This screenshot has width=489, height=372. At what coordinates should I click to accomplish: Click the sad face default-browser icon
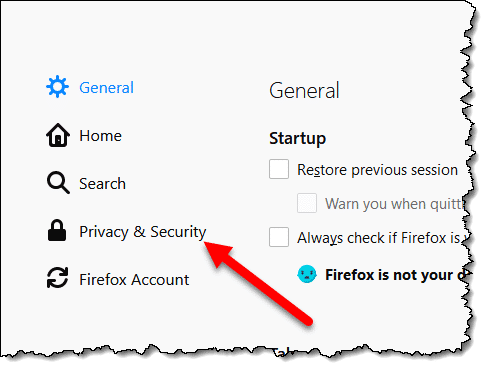pos(307,274)
